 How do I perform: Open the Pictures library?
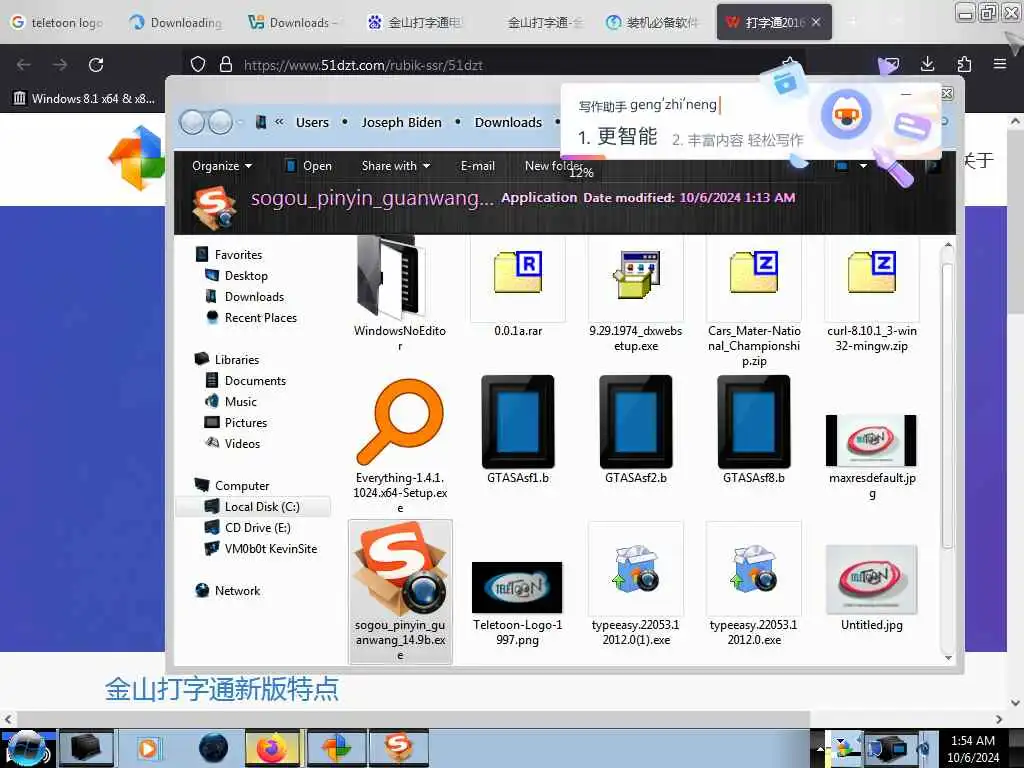click(x=236, y=422)
